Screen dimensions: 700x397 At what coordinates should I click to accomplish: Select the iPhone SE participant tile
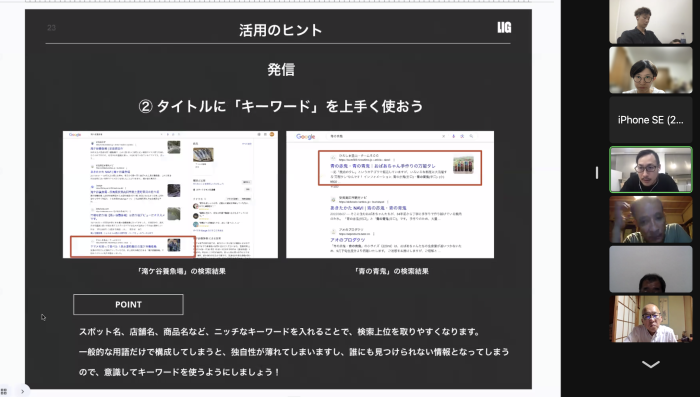[x=650, y=120]
